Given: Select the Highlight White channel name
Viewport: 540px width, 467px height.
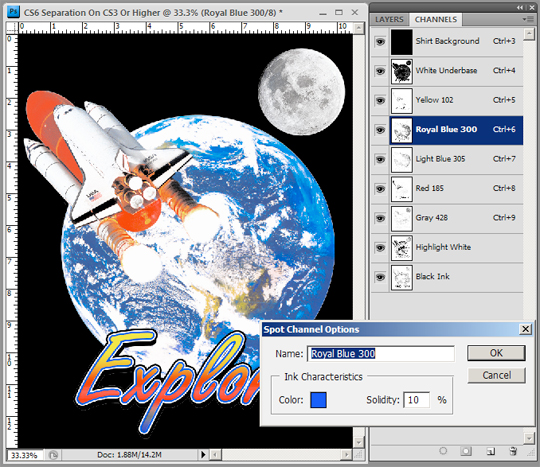Looking at the screenshot, I should pos(443,247).
